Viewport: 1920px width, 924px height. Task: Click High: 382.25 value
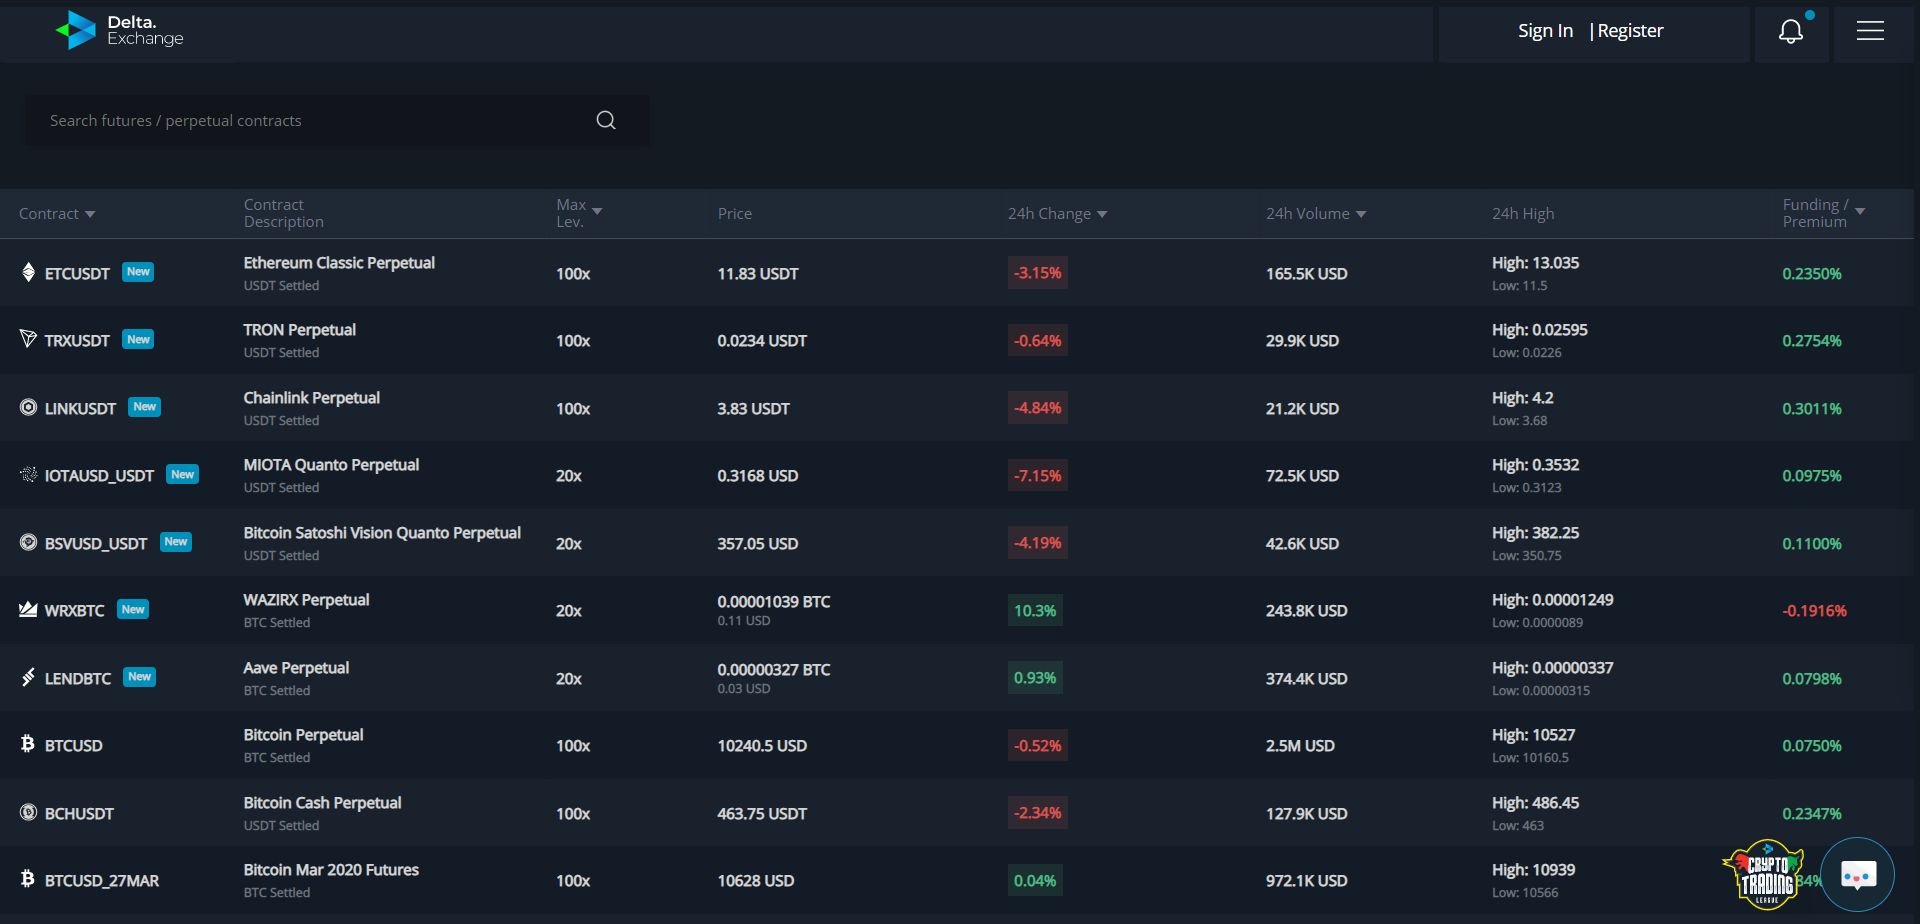1536,533
